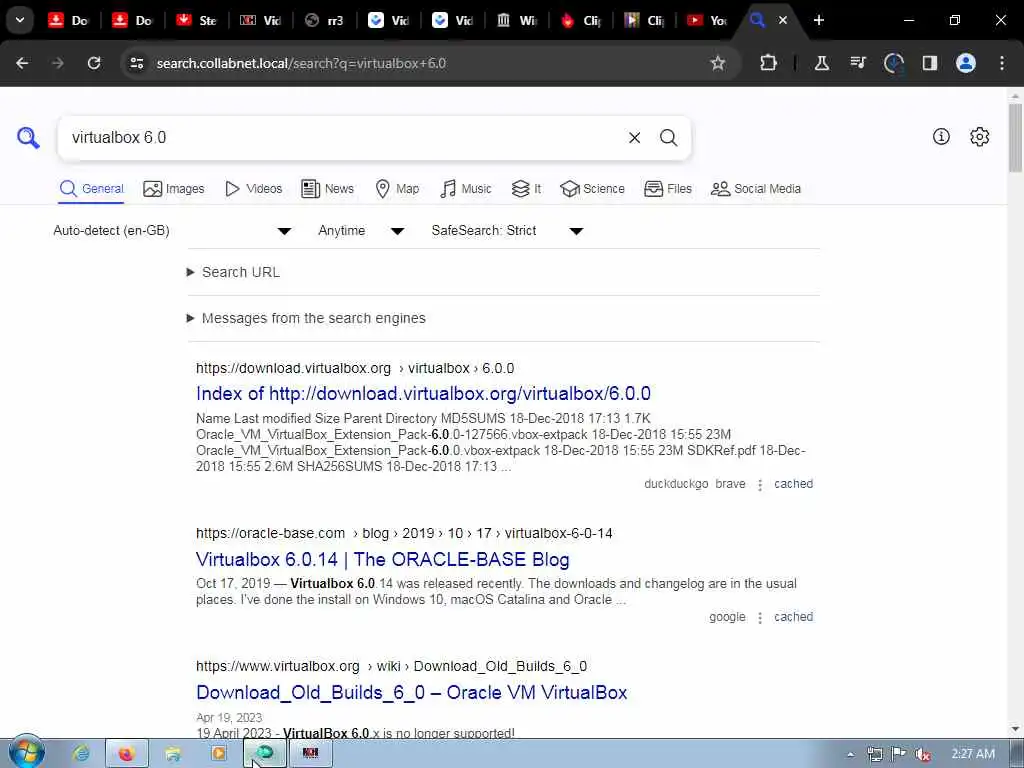Open the search info (i) page icon
The width and height of the screenshot is (1024, 768).
pos(941,136)
